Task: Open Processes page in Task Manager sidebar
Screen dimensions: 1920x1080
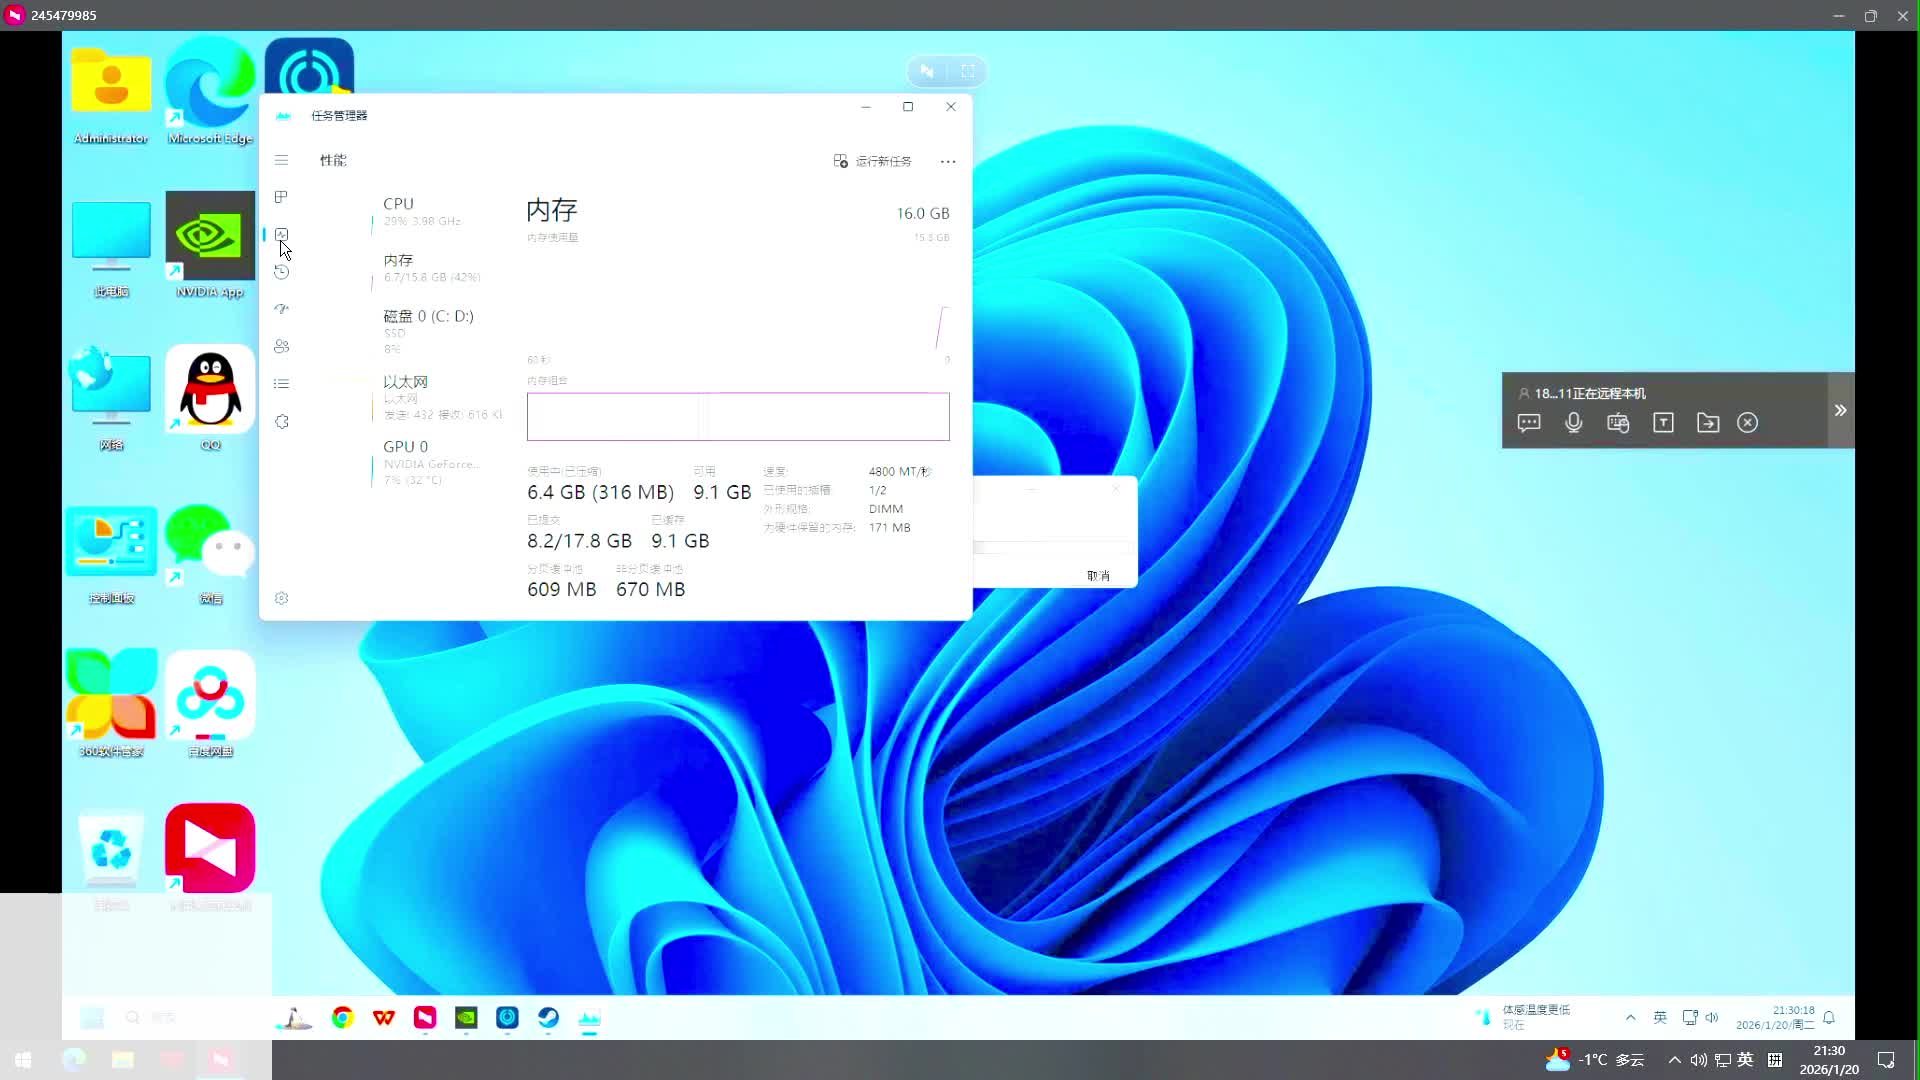Action: [281, 197]
